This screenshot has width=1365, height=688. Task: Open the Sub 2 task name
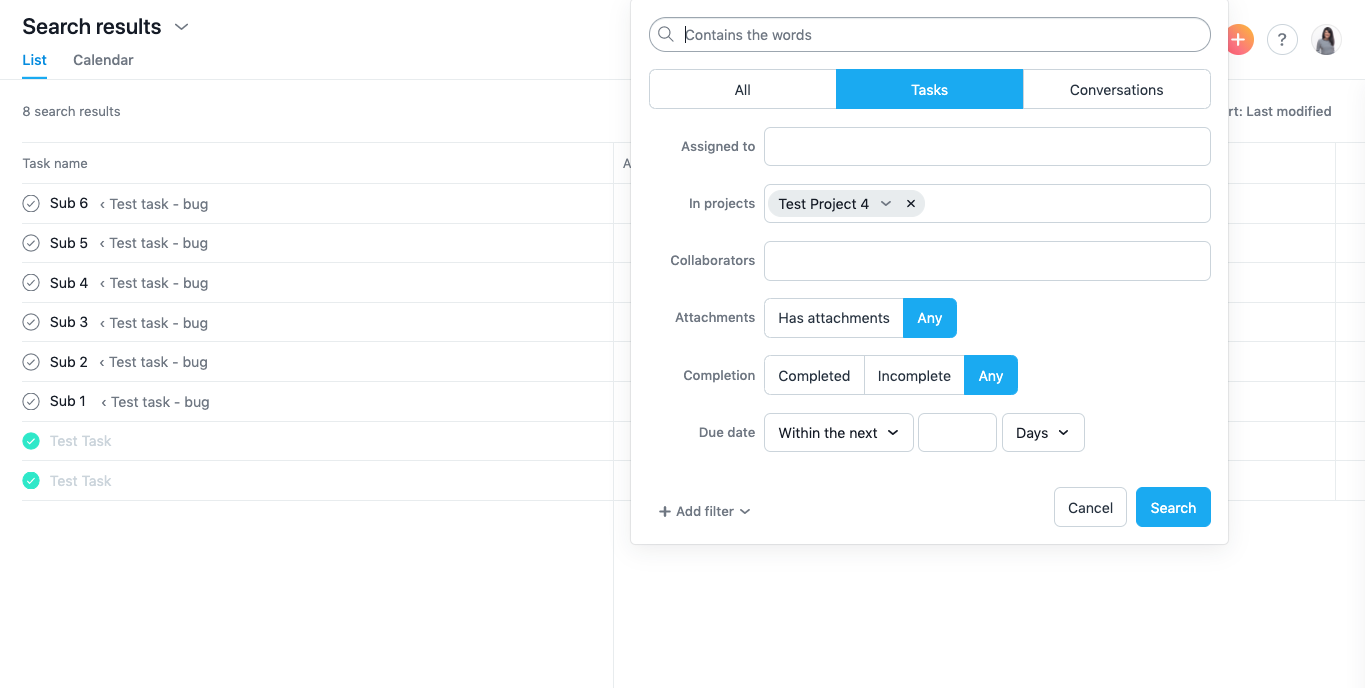point(69,362)
